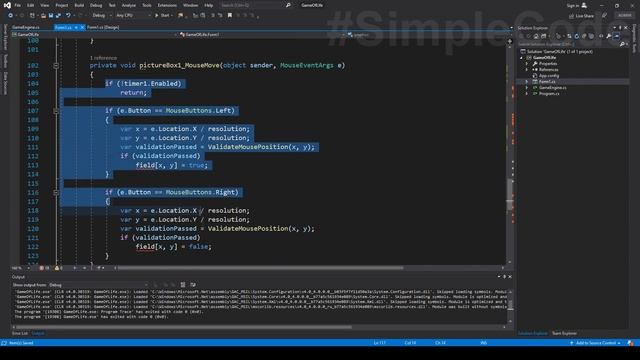Open the Build menu

[79, 5]
